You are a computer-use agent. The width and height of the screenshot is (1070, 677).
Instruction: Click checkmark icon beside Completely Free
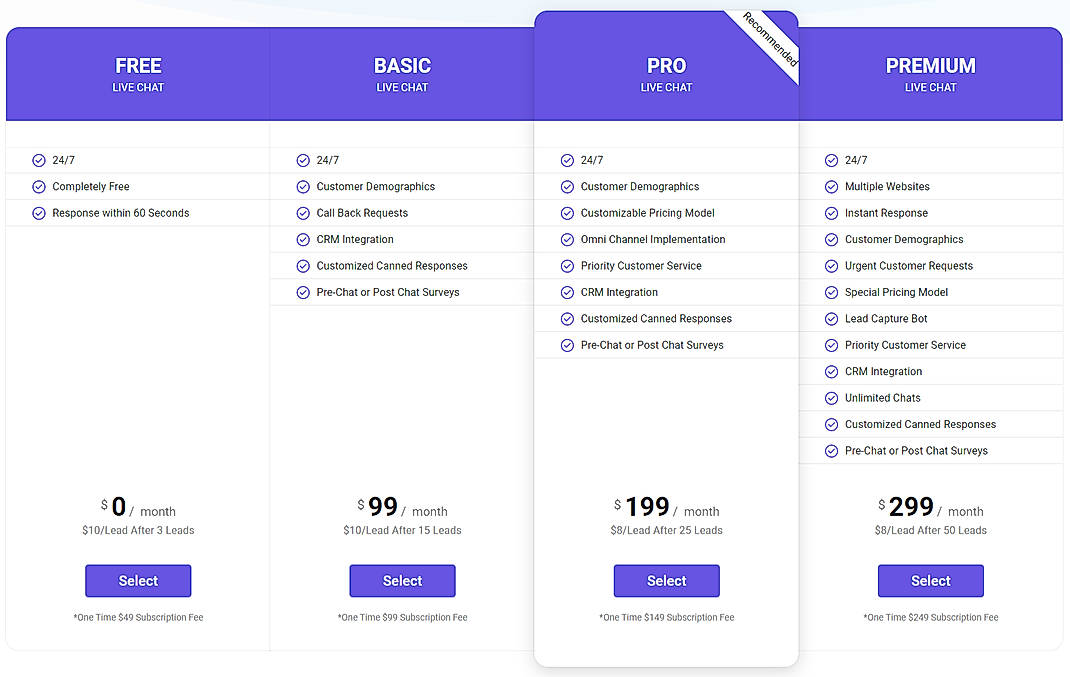pyautogui.click(x=39, y=187)
